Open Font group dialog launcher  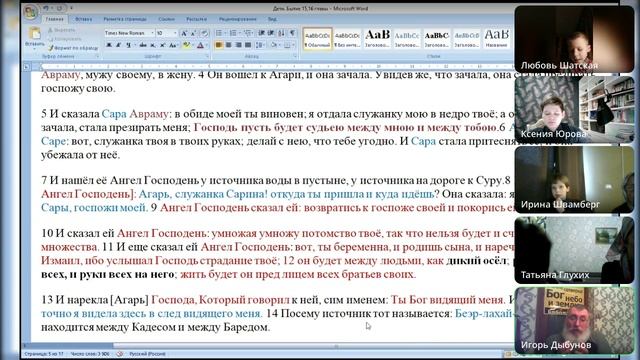coord(207,56)
